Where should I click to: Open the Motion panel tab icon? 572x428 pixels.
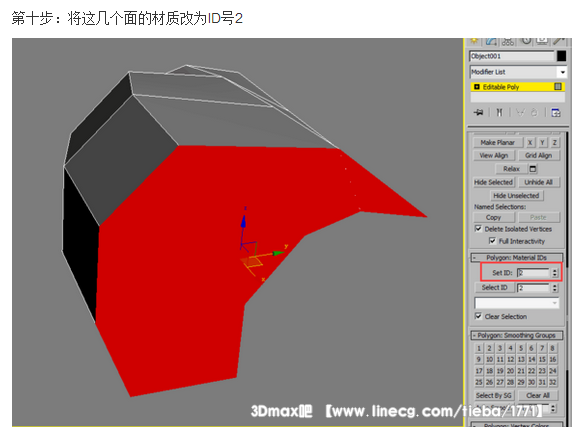[x=526, y=41]
